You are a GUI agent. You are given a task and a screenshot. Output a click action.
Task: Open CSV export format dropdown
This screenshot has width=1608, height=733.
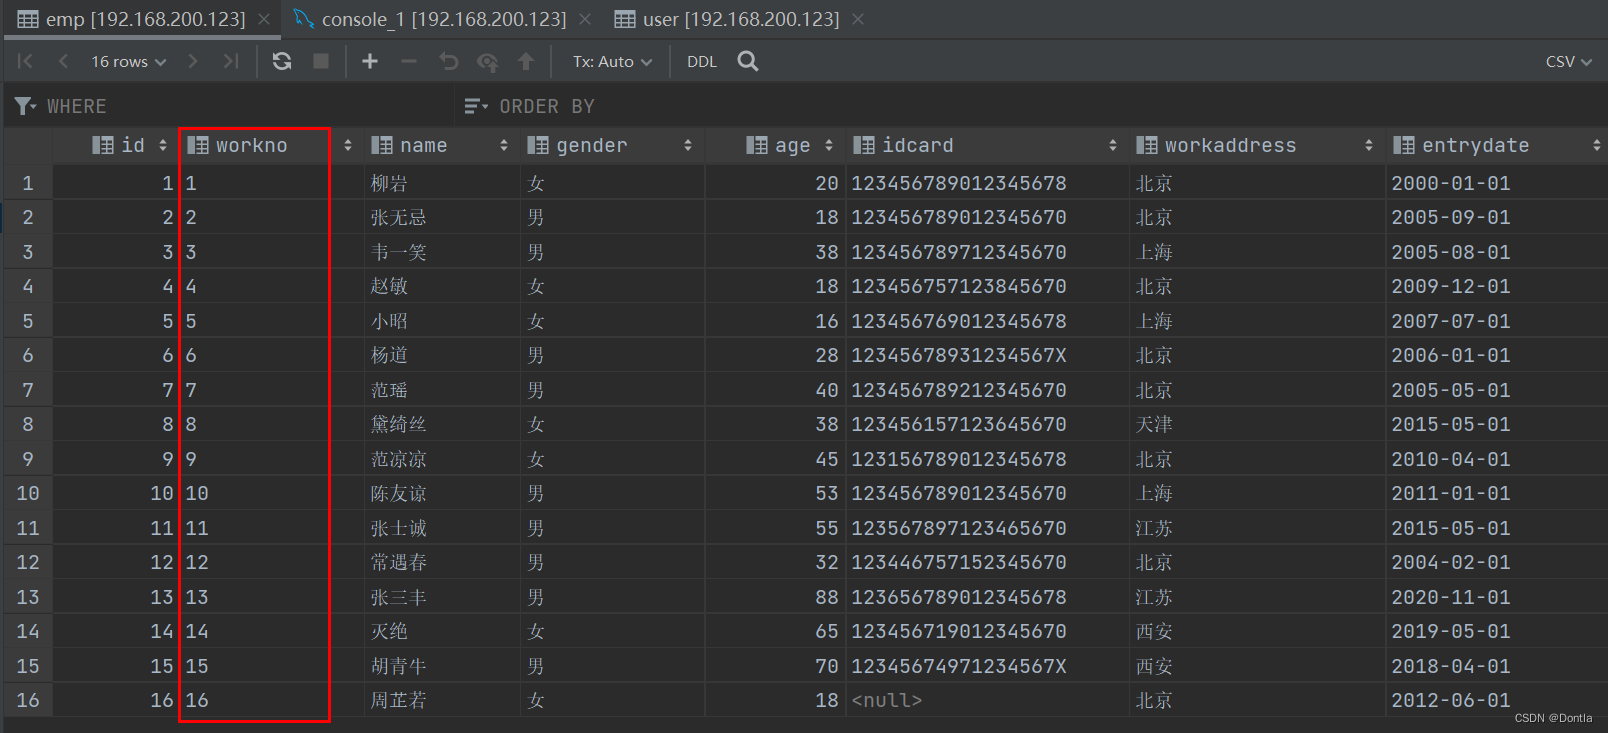(x=1568, y=61)
